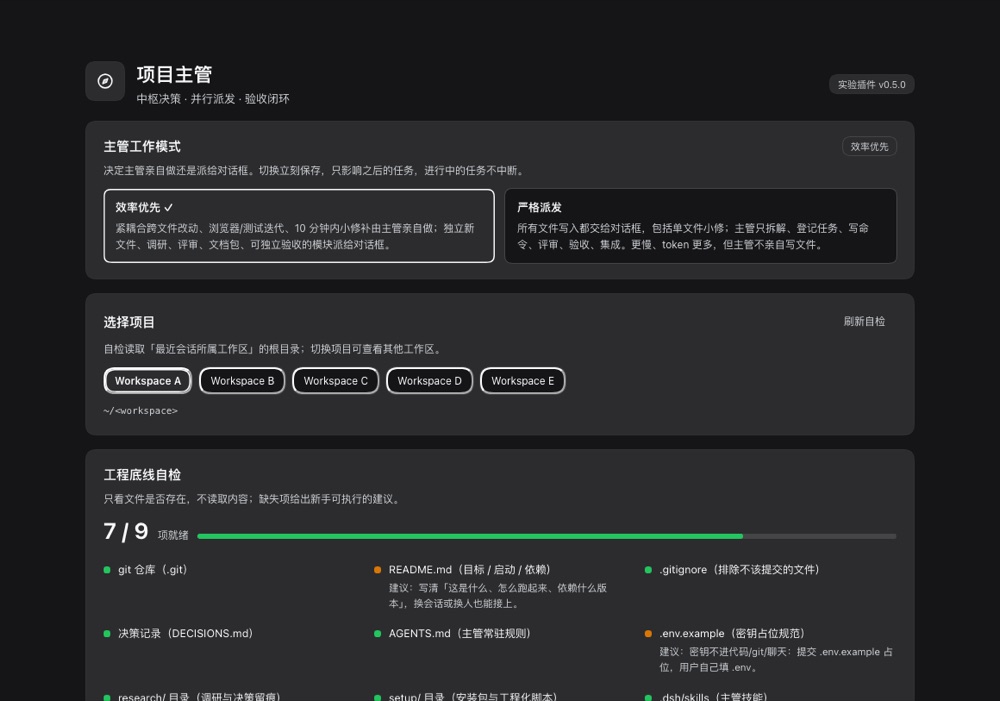Image resolution: width=1000 pixels, height=701 pixels.
Task: Select the 严格派发 work mode card
Action: click(700, 226)
